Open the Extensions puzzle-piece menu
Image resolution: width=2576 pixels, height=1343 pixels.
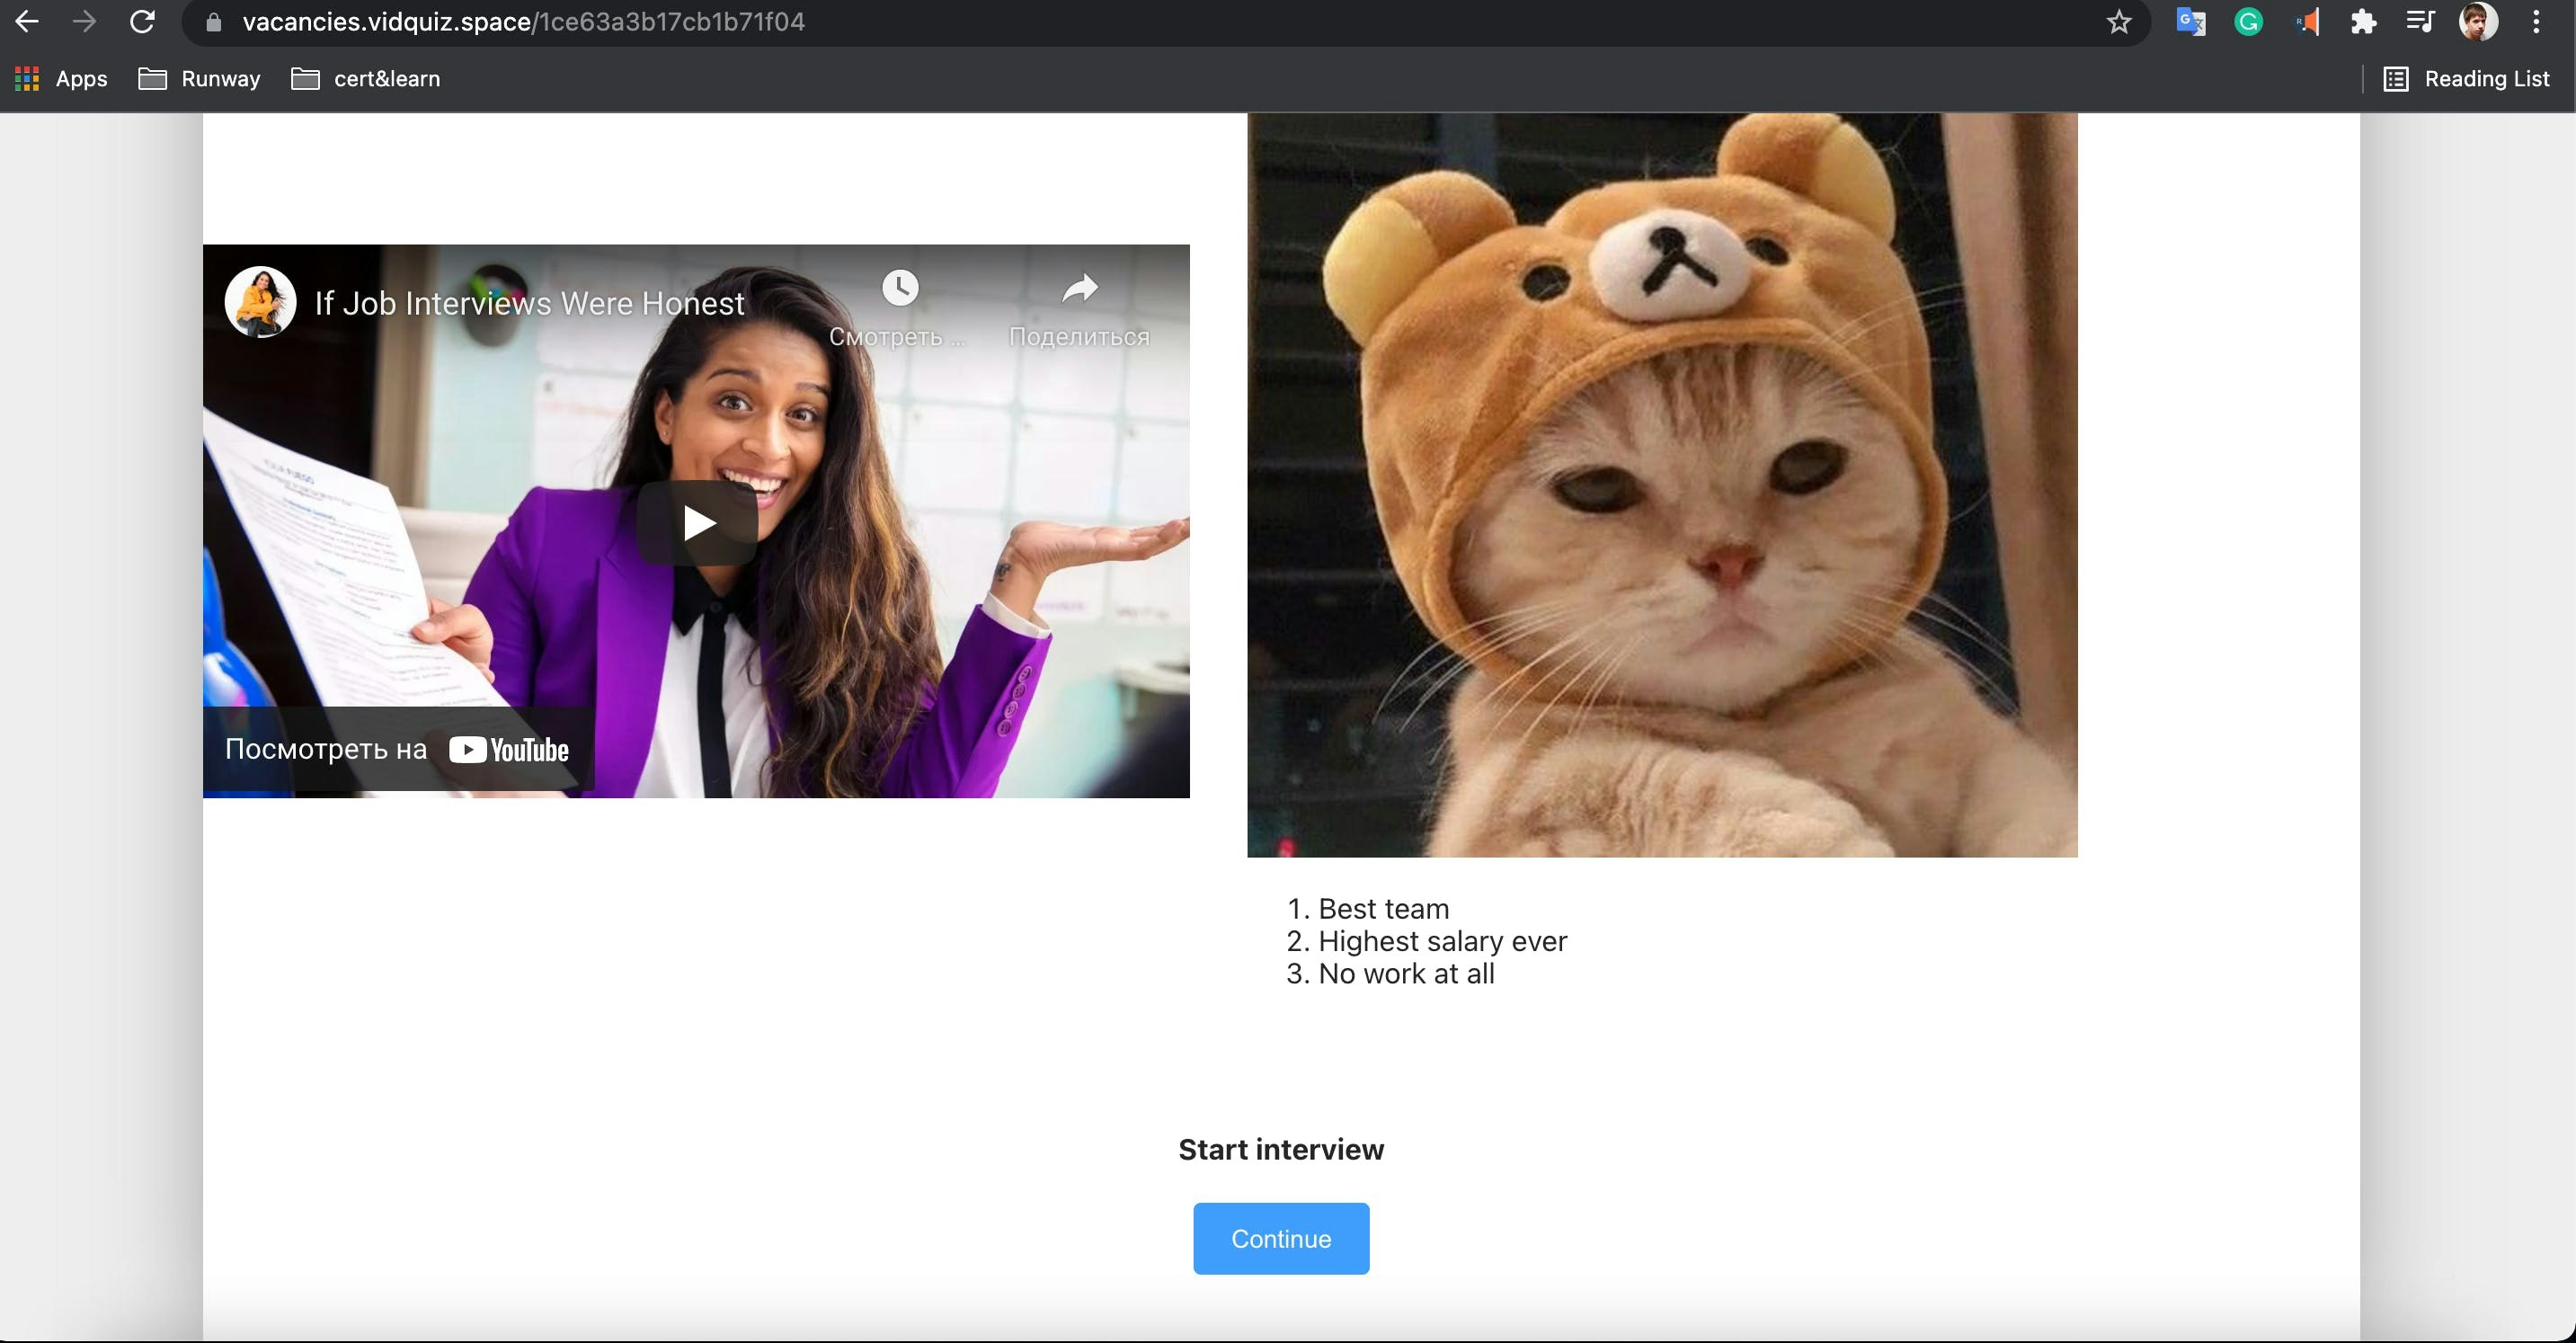(x=2364, y=21)
